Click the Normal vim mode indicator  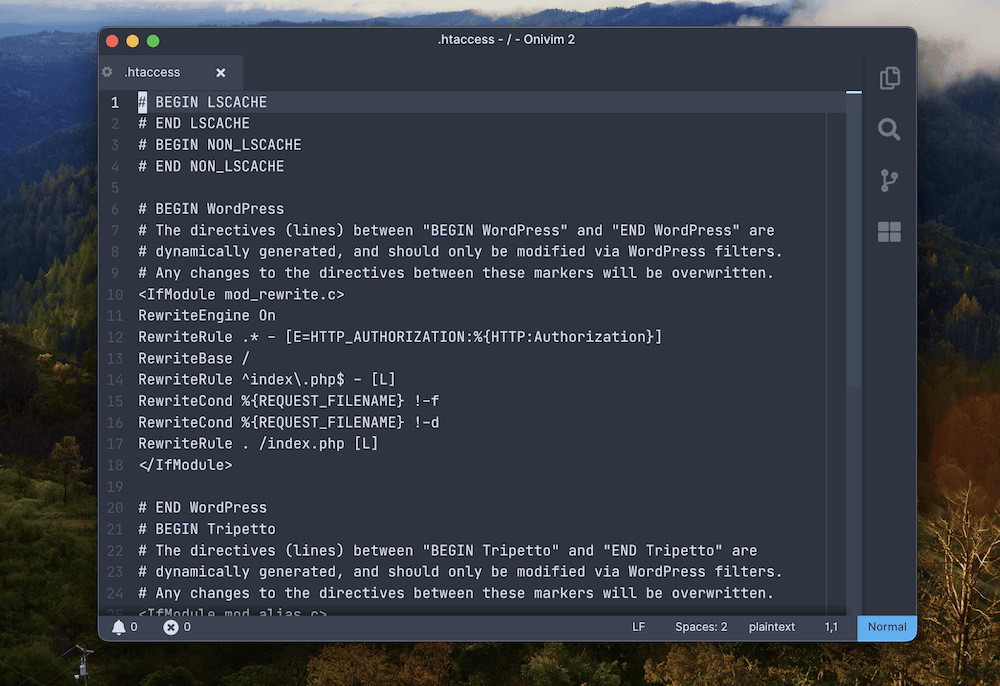pos(887,627)
